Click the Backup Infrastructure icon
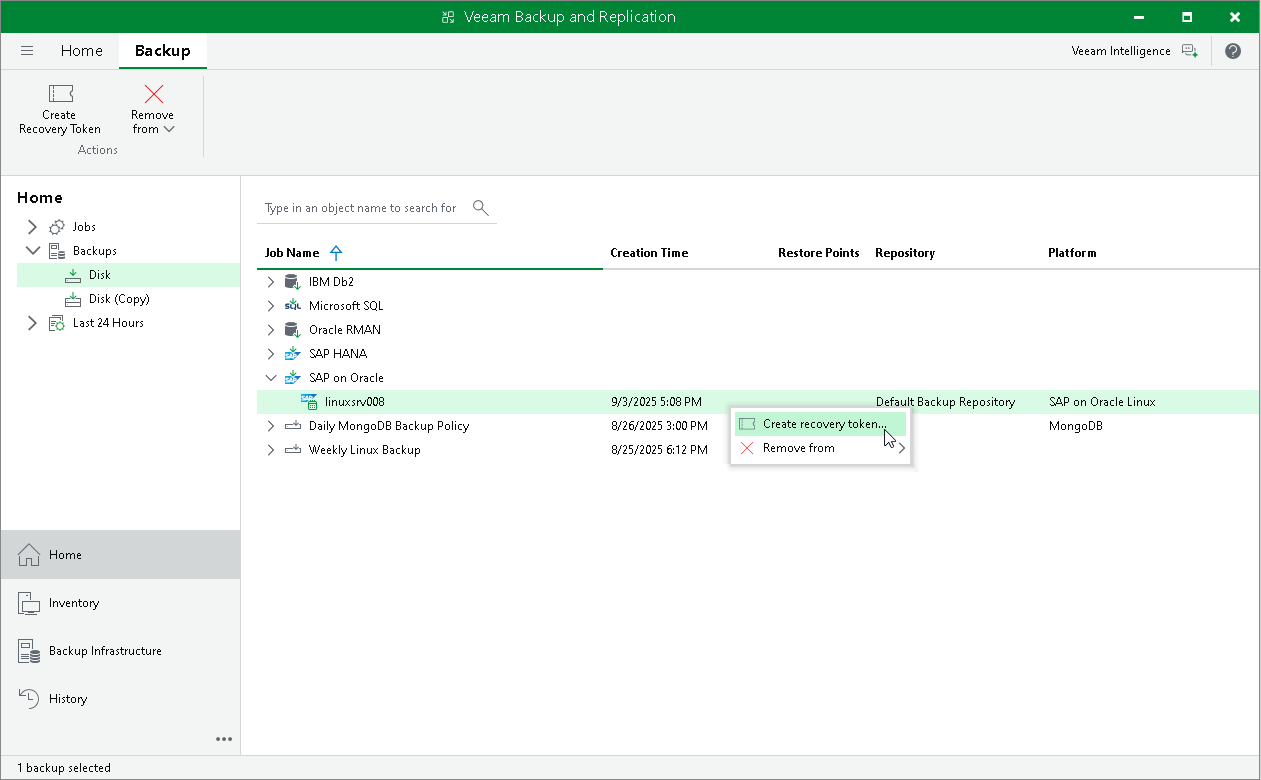This screenshot has width=1261, height=780. coord(29,651)
